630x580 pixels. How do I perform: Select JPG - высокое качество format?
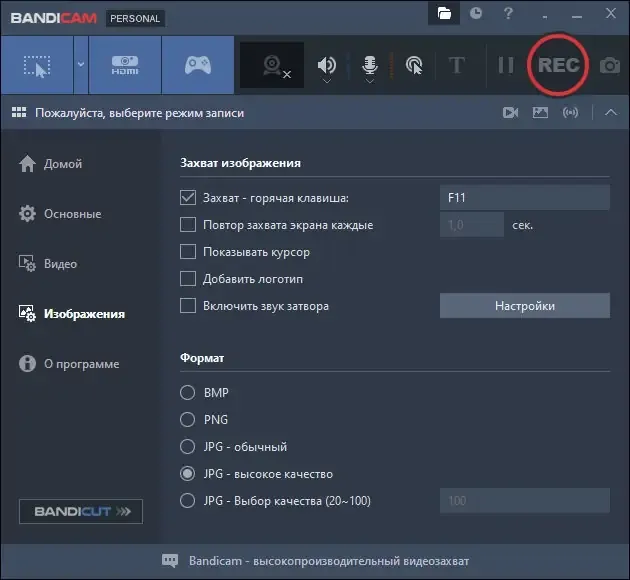(x=188, y=474)
